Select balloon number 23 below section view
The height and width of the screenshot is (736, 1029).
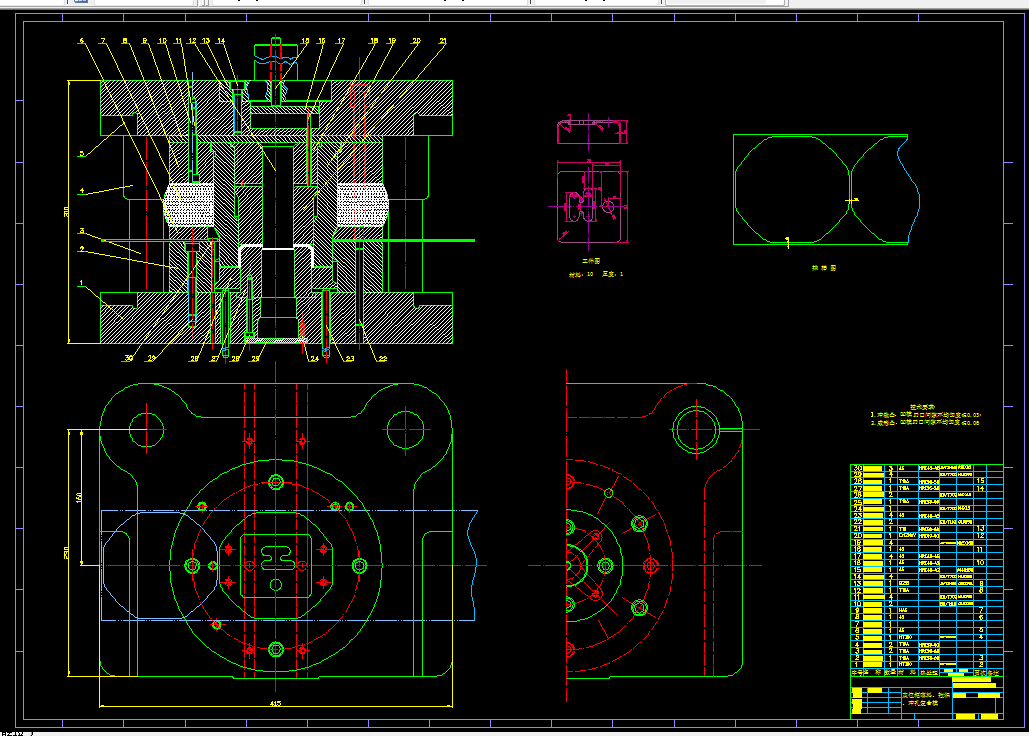point(350,359)
